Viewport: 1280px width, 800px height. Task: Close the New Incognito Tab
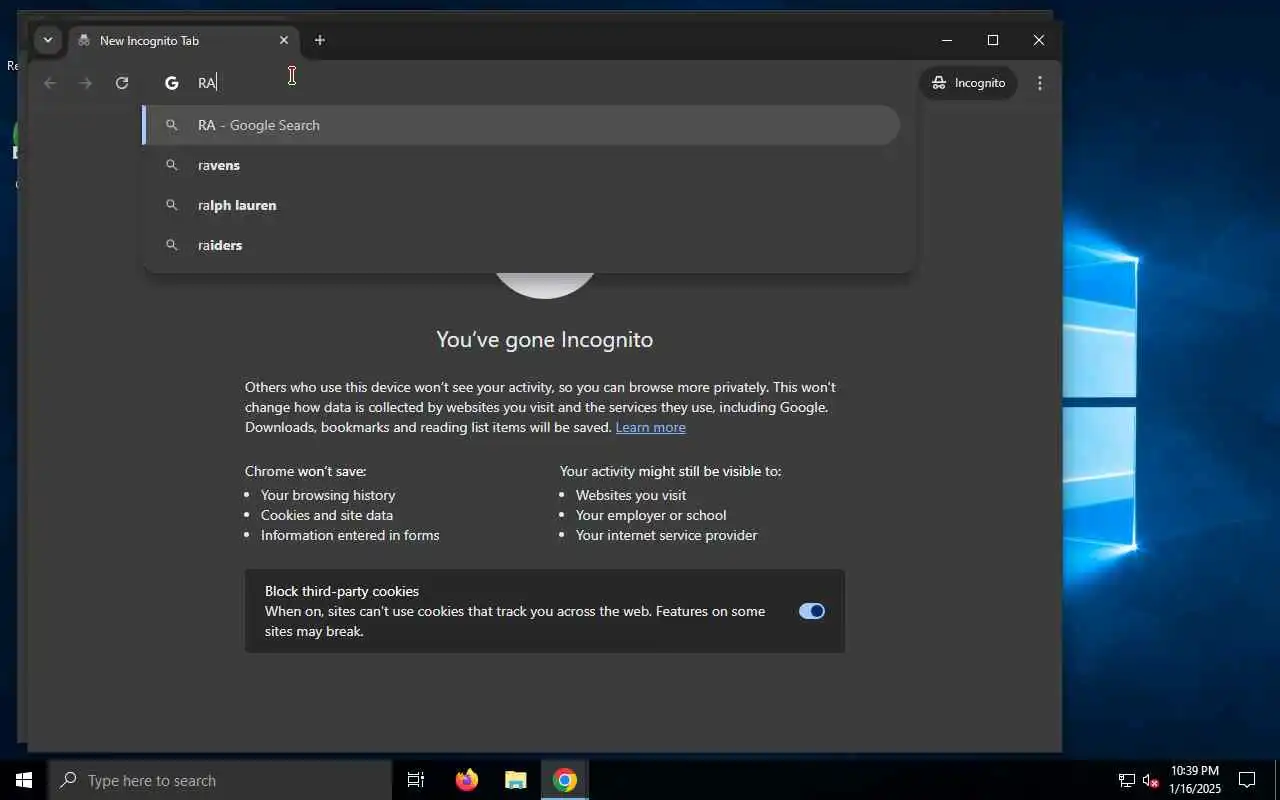284,40
